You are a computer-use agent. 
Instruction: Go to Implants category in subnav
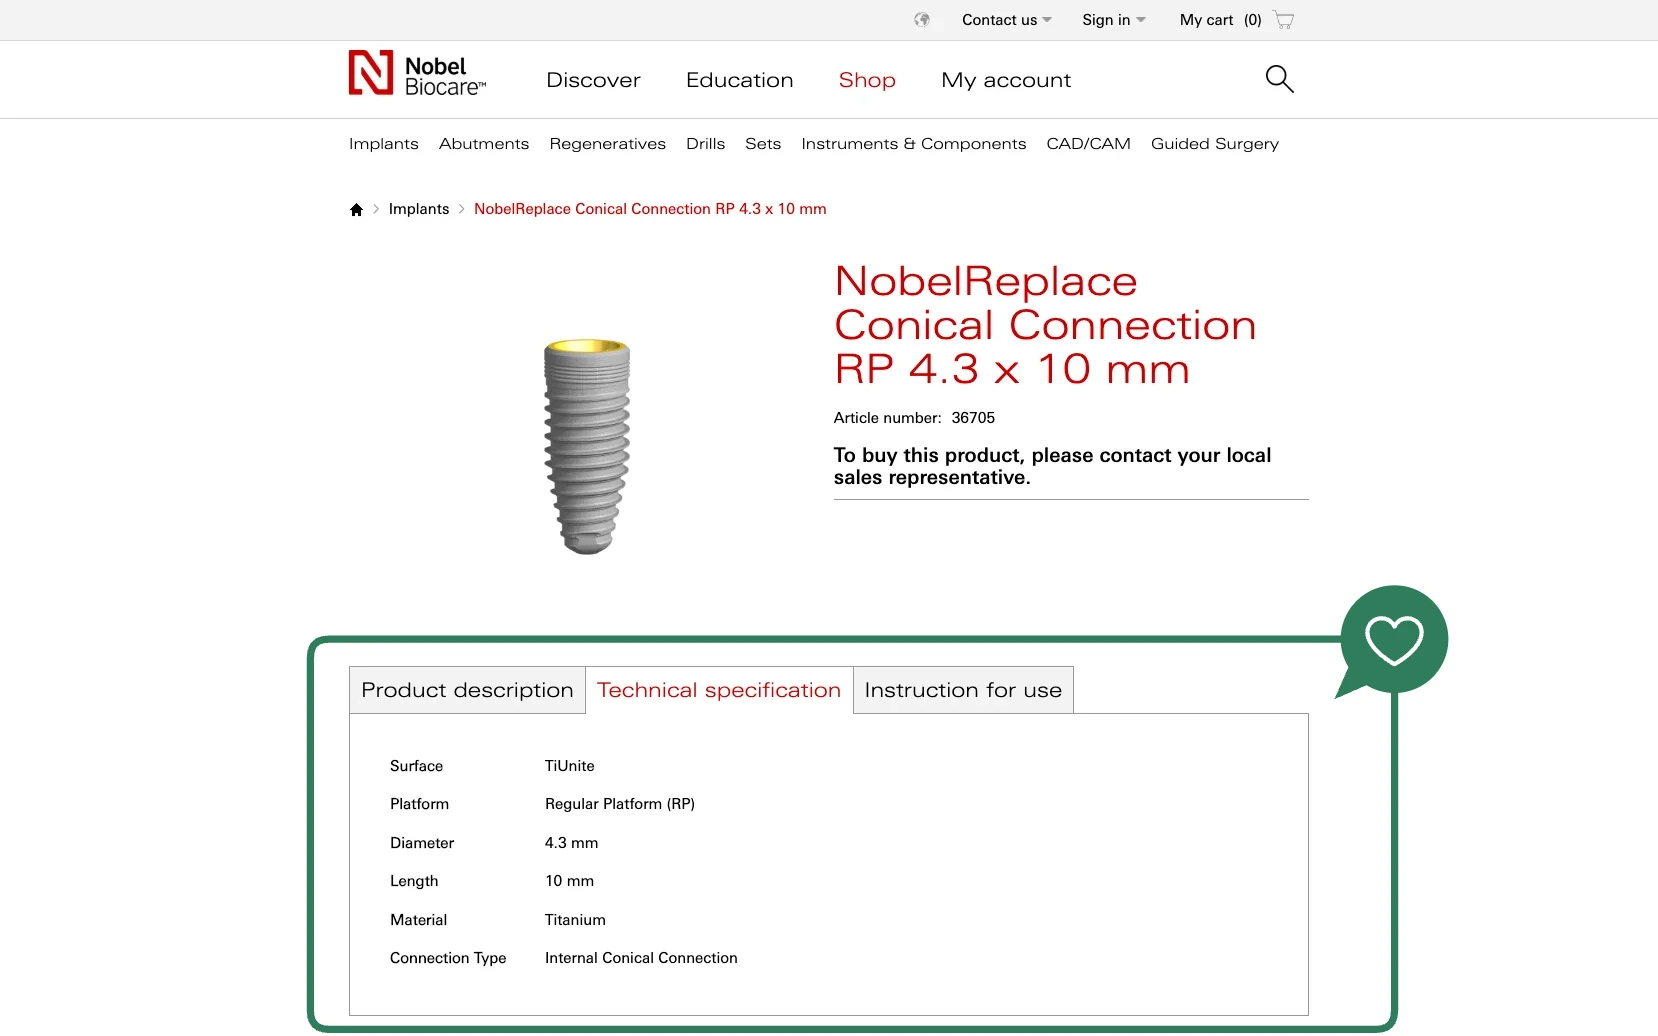pos(384,144)
